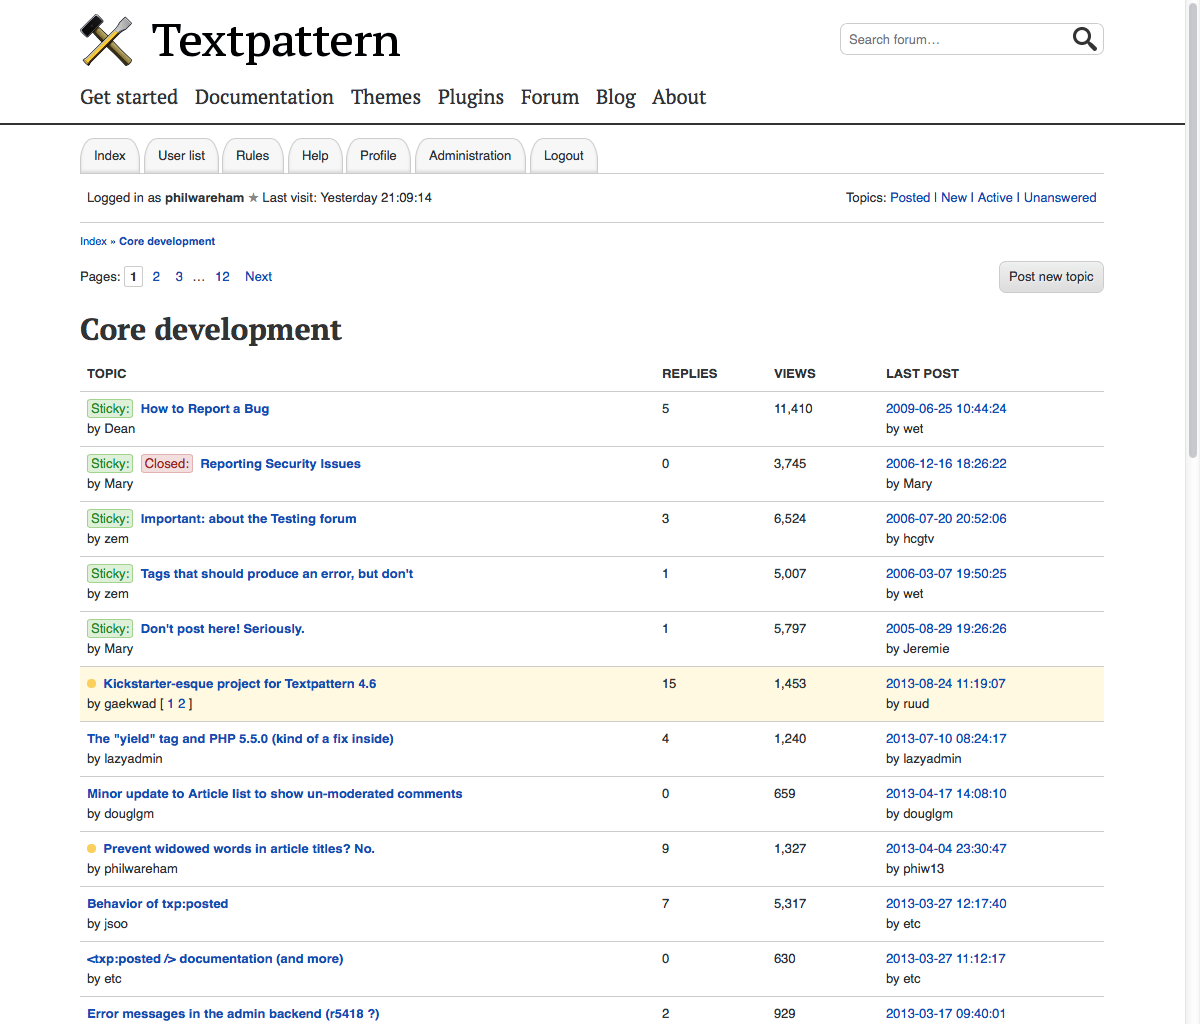Open last post dated 2006-07-20 20:52:06

pos(946,519)
